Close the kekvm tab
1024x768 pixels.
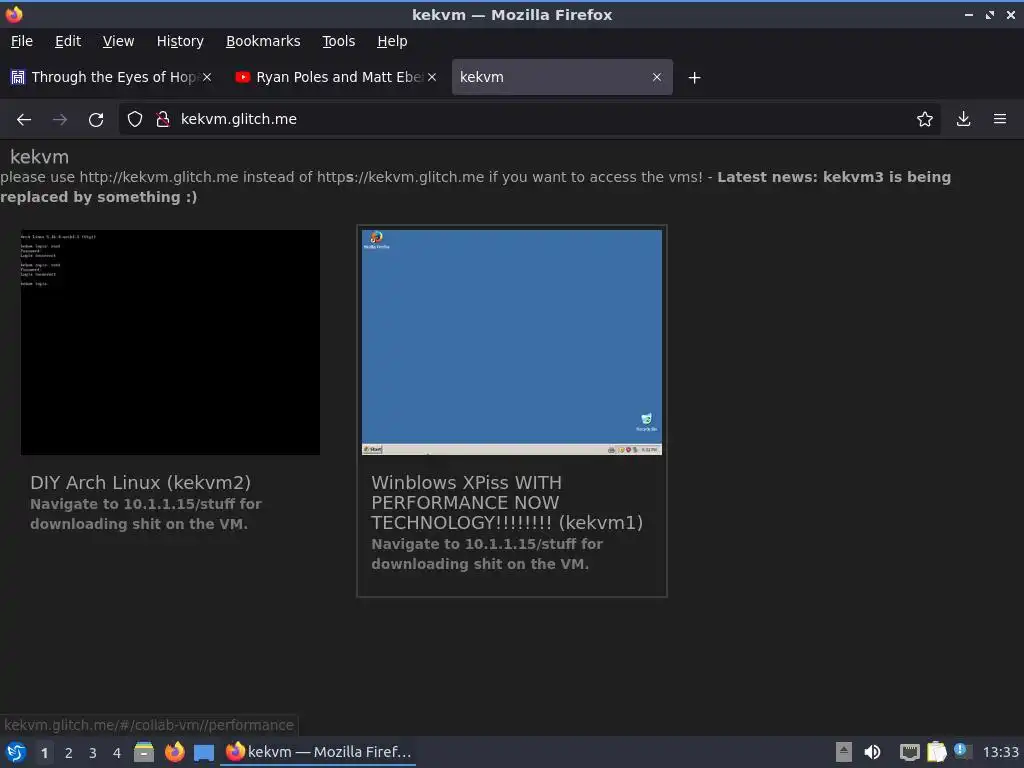pos(657,77)
